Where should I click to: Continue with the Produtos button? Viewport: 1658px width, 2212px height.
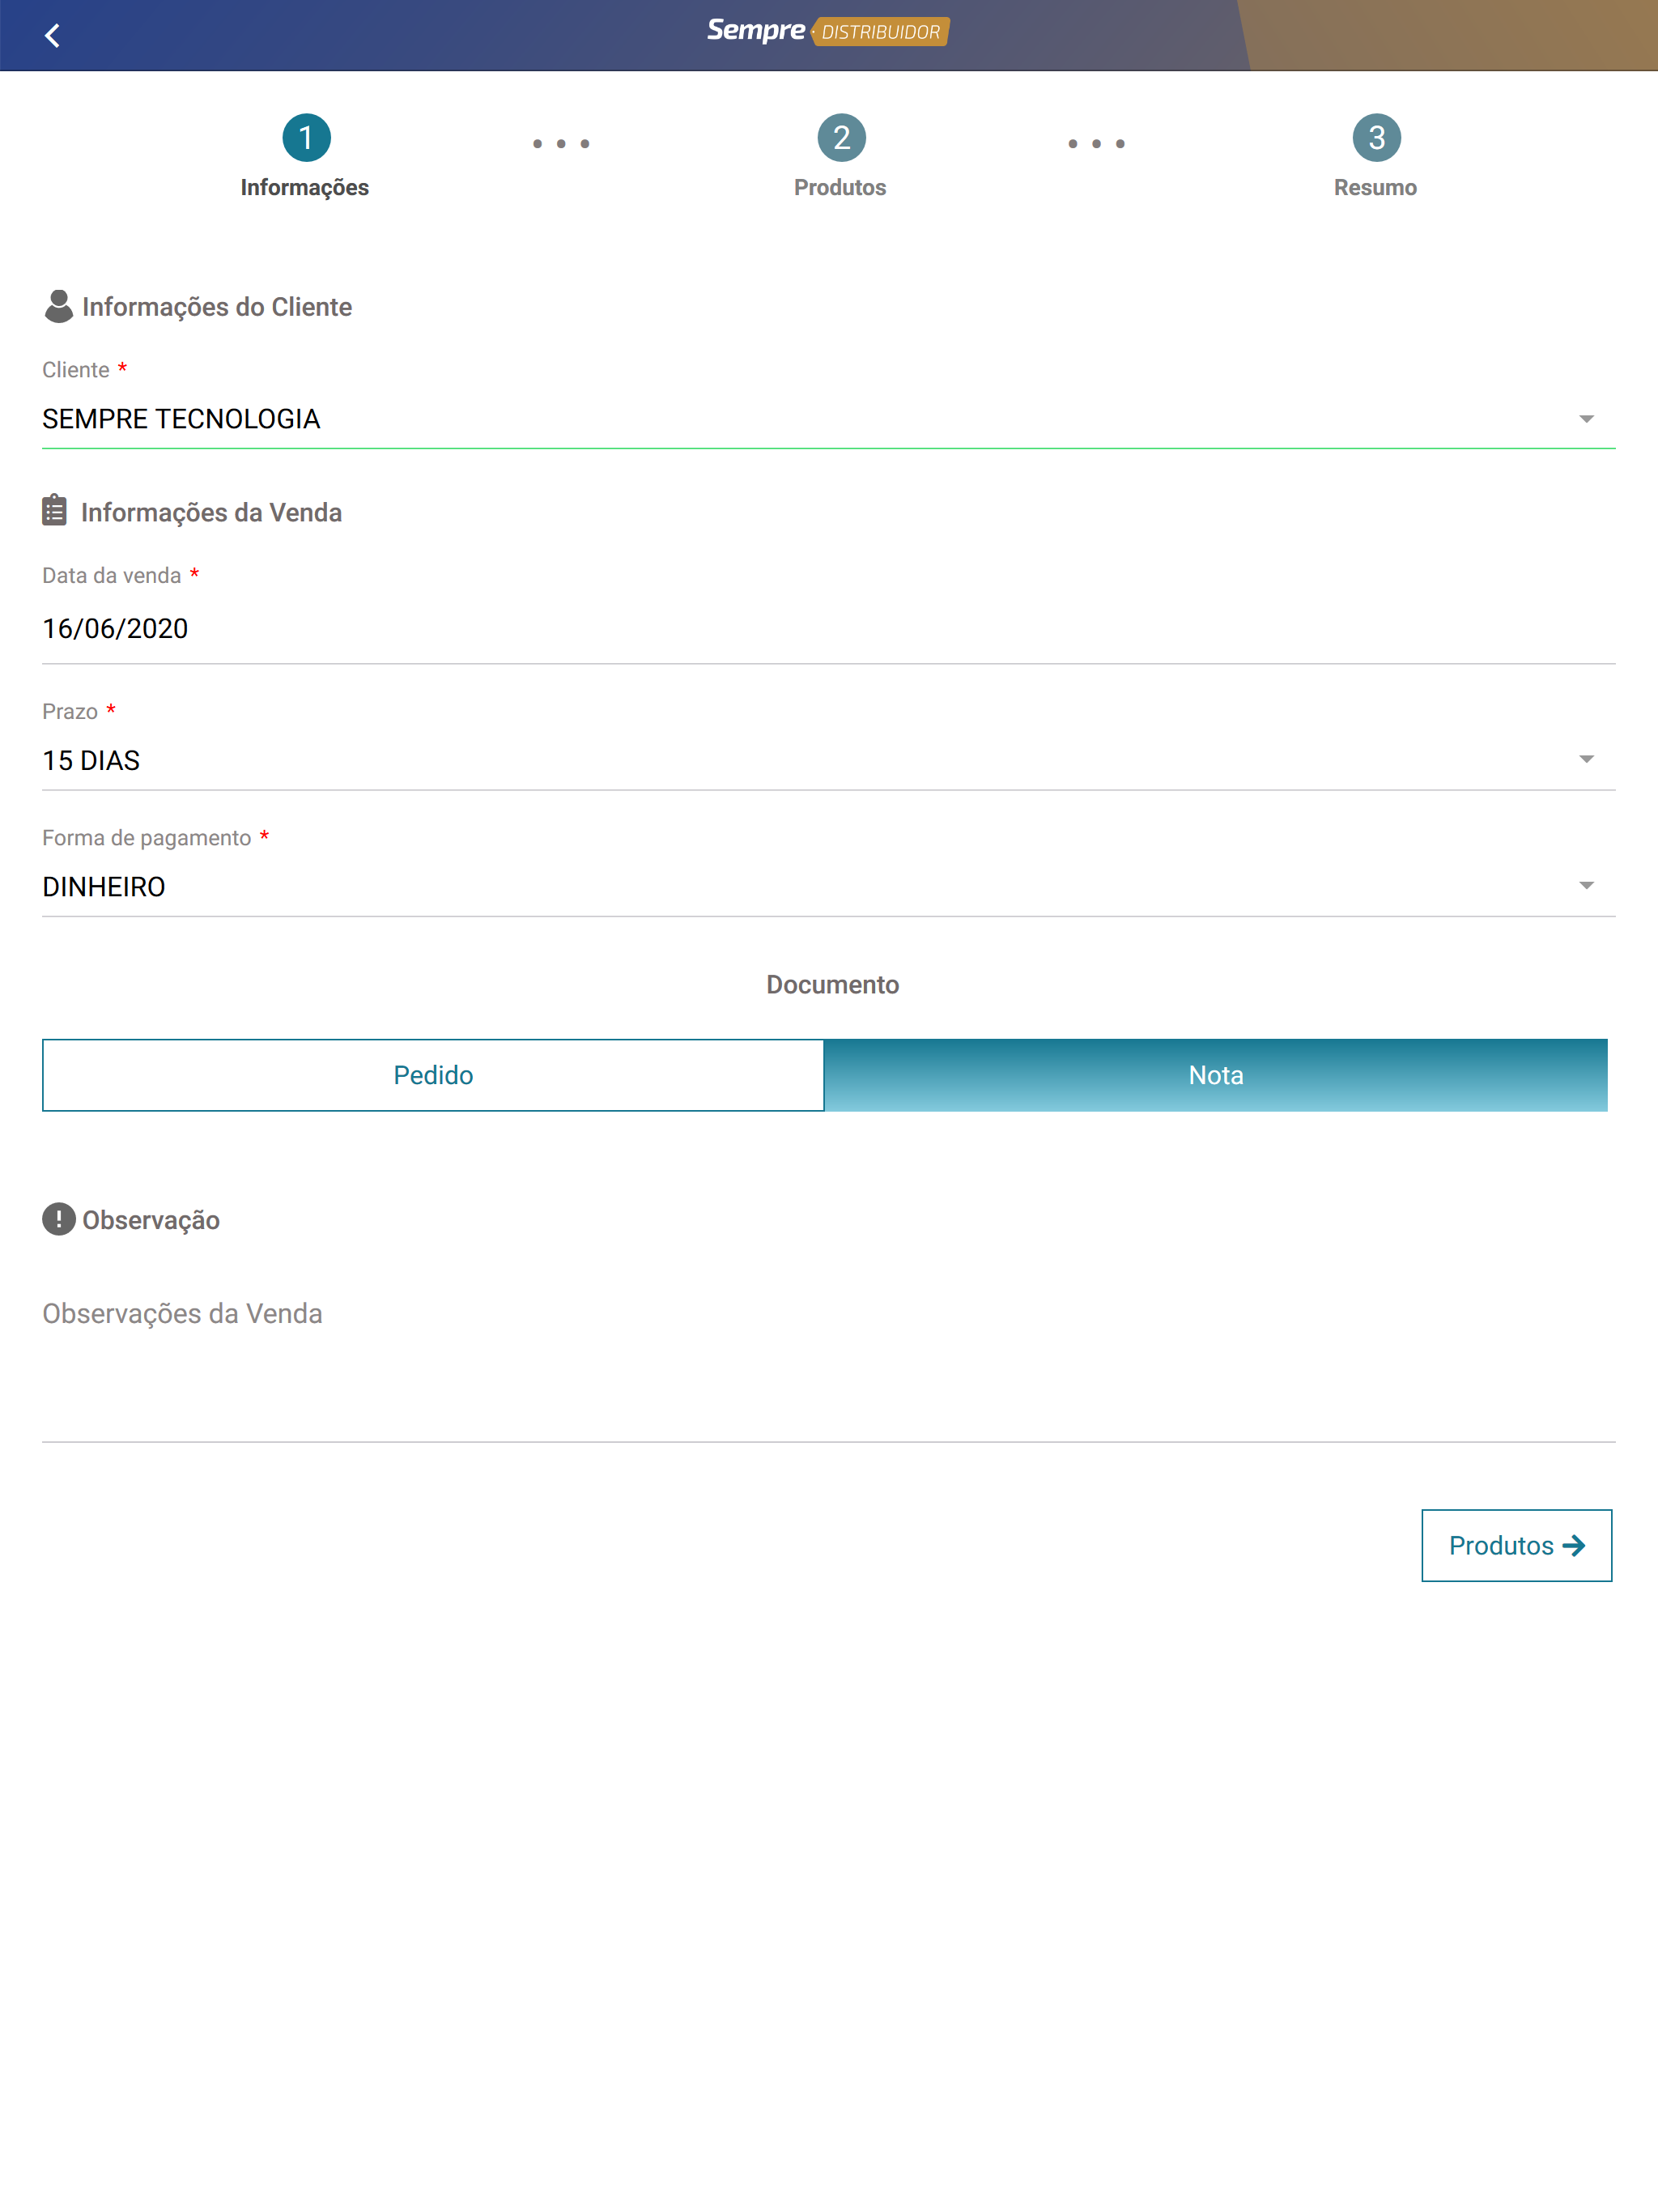click(1516, 1545)
